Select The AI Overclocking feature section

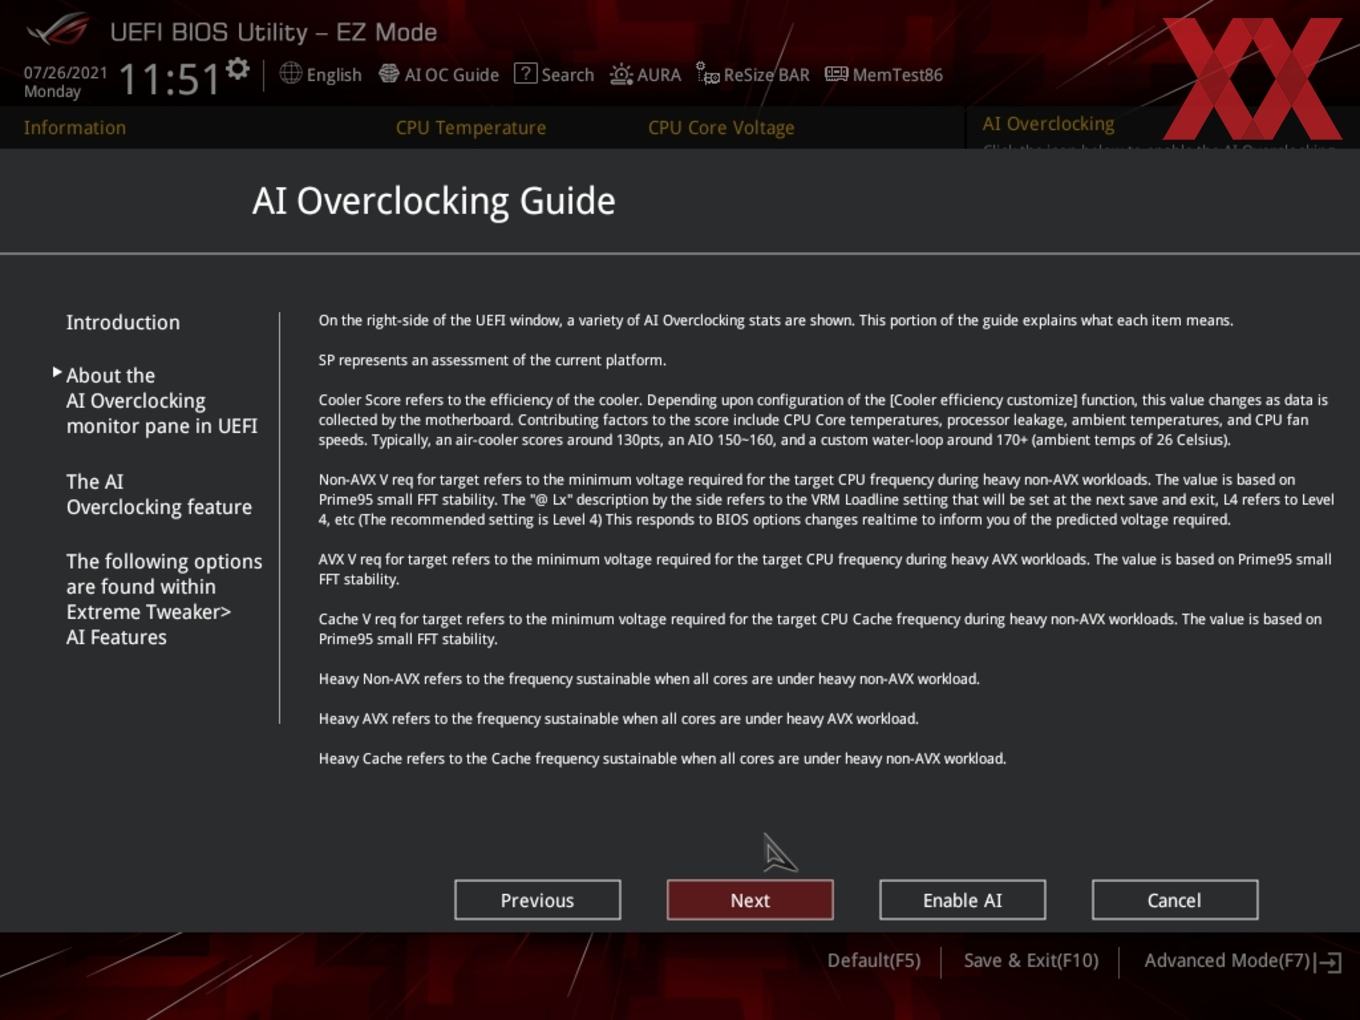click(159, 494)
